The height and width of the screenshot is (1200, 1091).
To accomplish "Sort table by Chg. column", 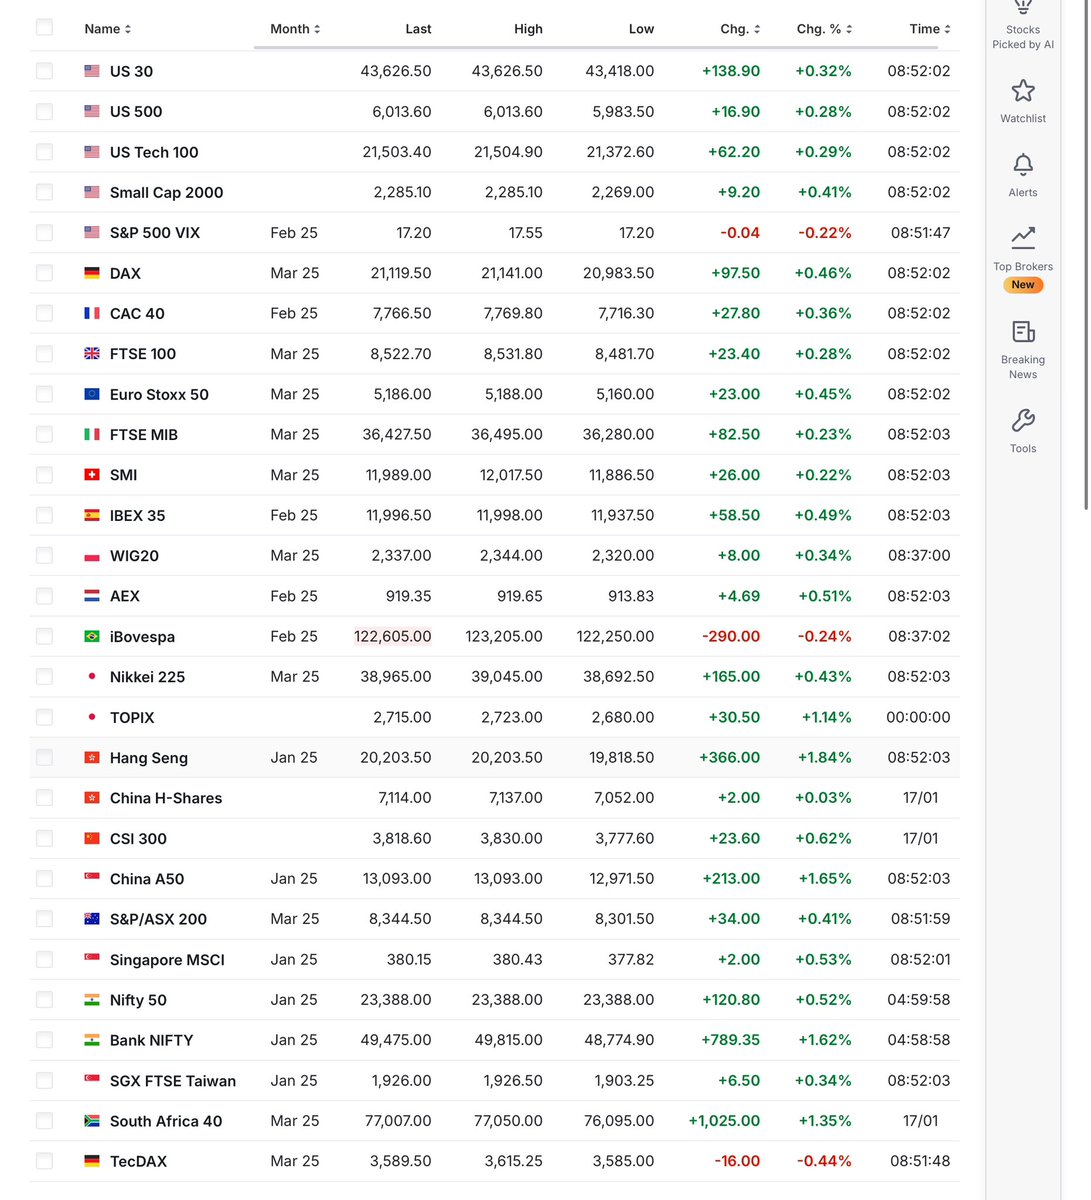I will (740, 29).
